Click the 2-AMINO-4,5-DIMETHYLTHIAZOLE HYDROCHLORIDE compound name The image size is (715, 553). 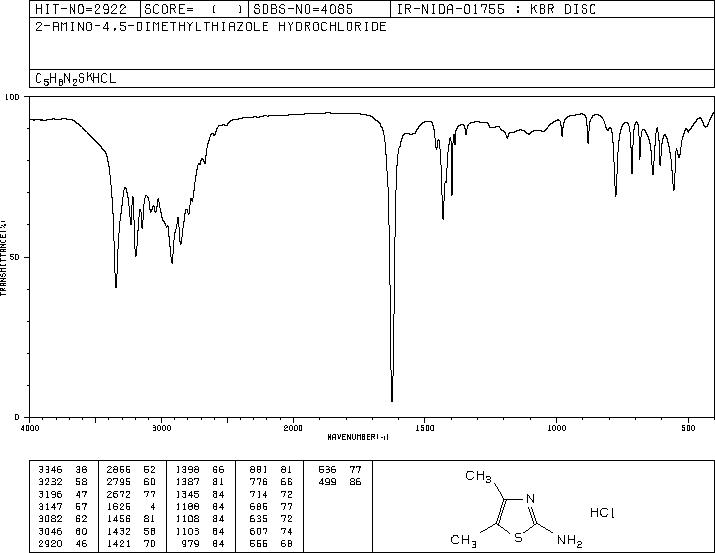[211, 27]
